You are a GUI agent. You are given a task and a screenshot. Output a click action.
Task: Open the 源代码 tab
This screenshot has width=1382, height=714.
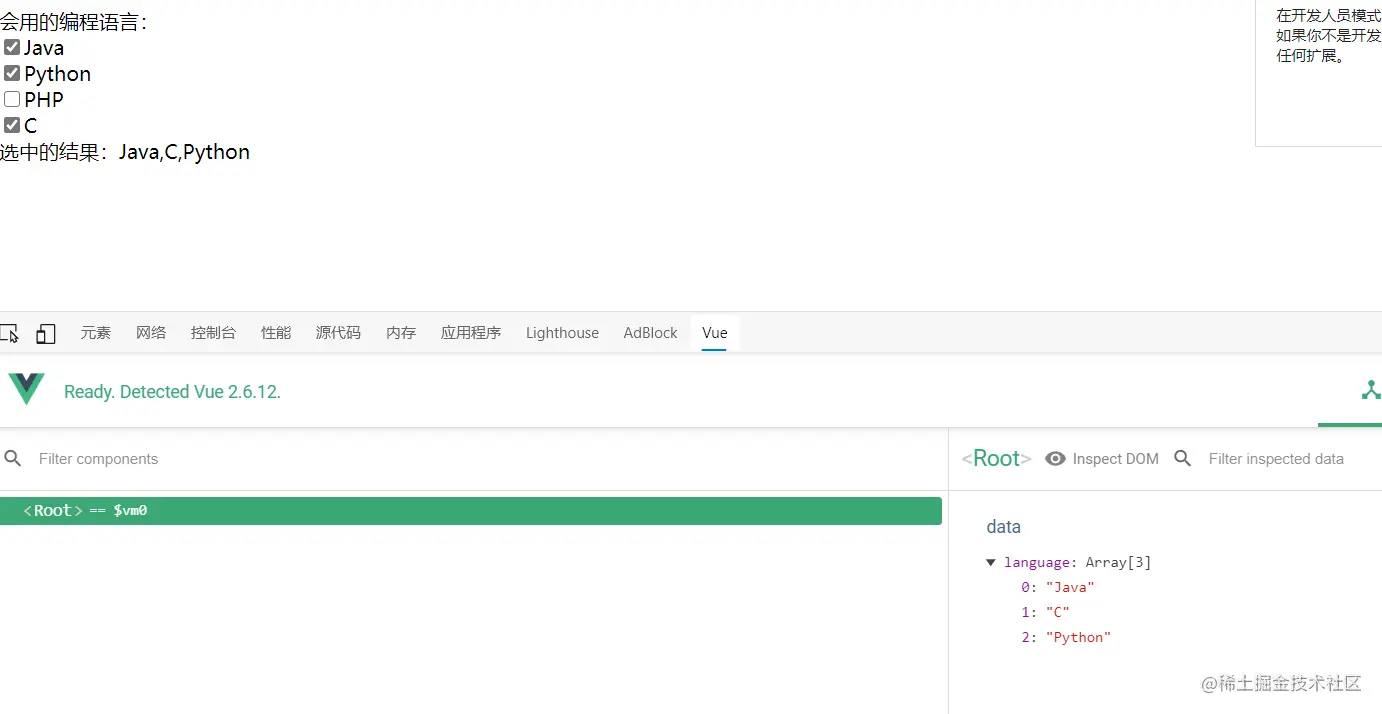pyautogui.click(x=338, y=333)
